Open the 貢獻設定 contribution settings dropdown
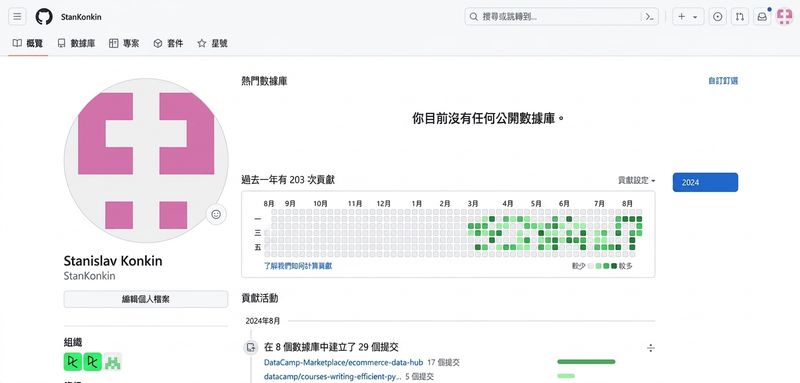This screenshot has height=383, width=800. pyautogui.click(x=637, y=181)
